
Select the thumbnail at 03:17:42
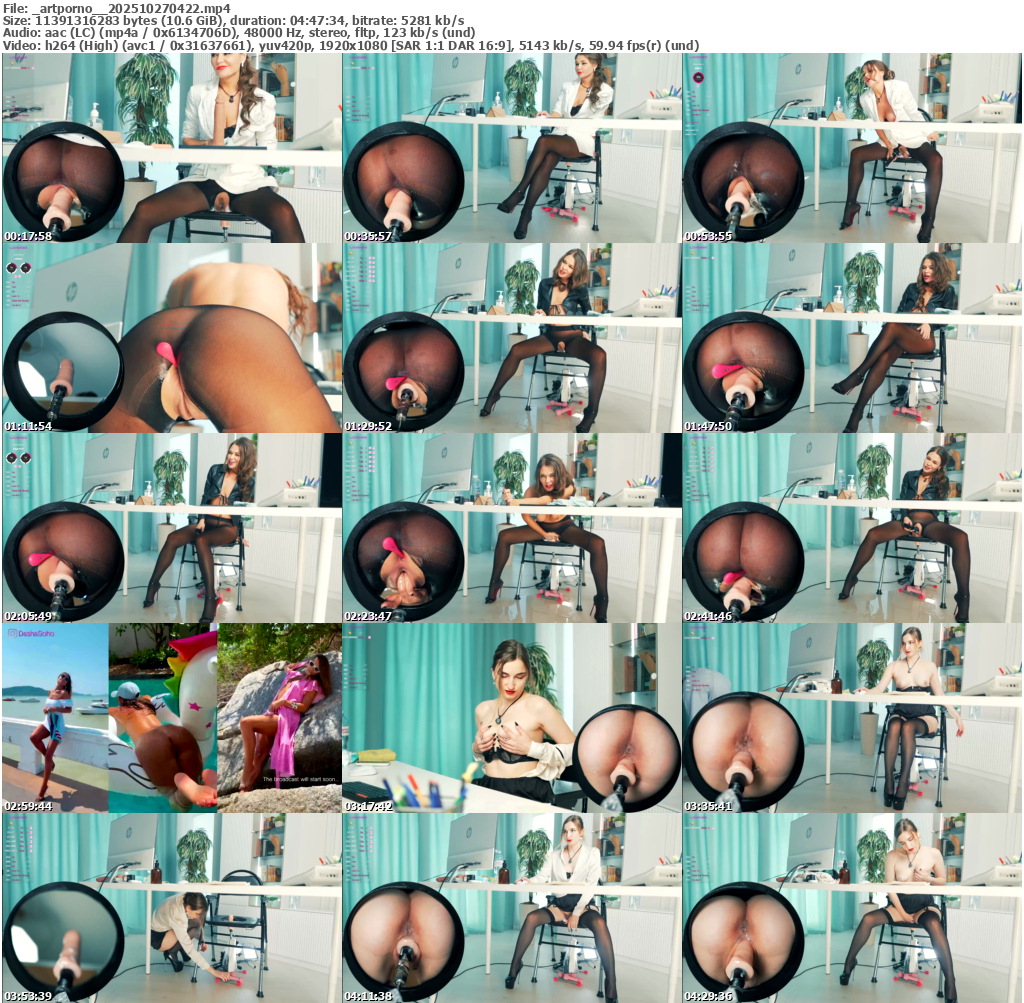click(x=512, y=718)
